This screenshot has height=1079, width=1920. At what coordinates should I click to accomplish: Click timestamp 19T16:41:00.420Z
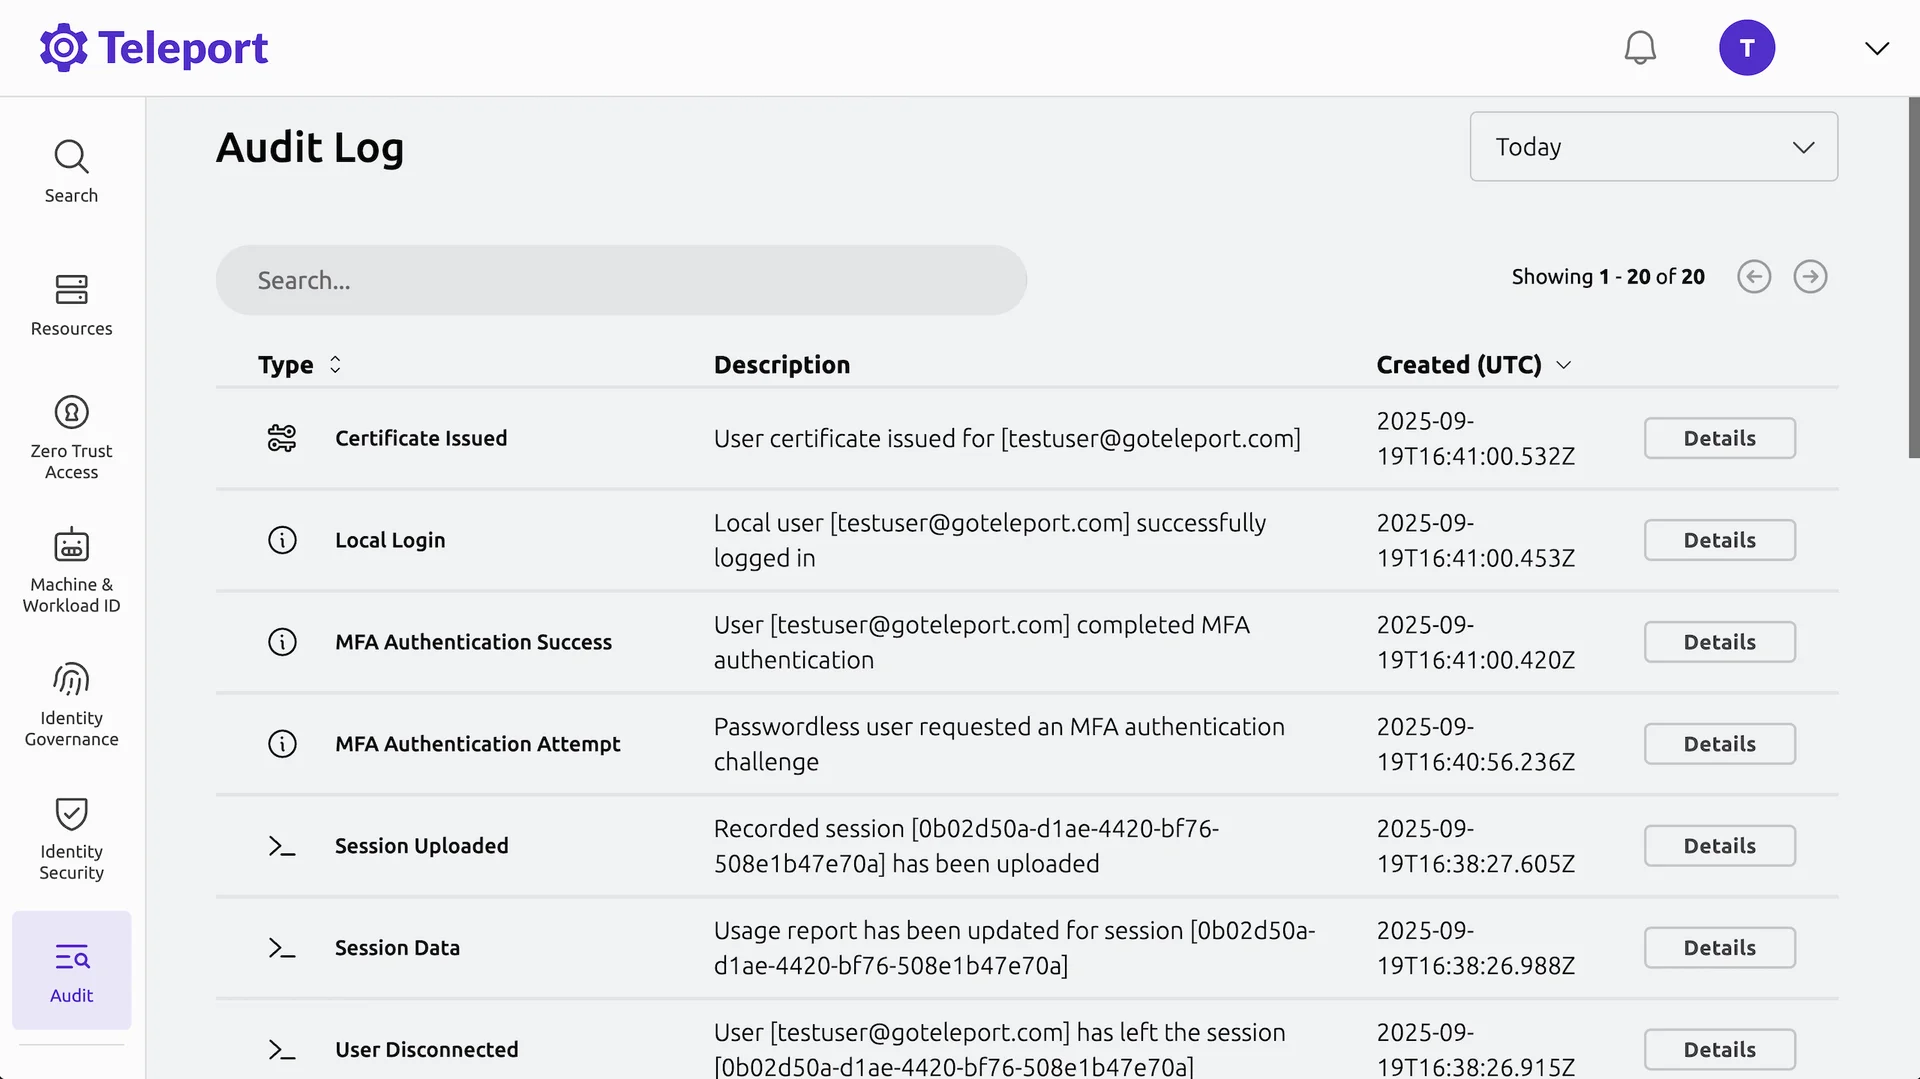[x=1475, y=660]
